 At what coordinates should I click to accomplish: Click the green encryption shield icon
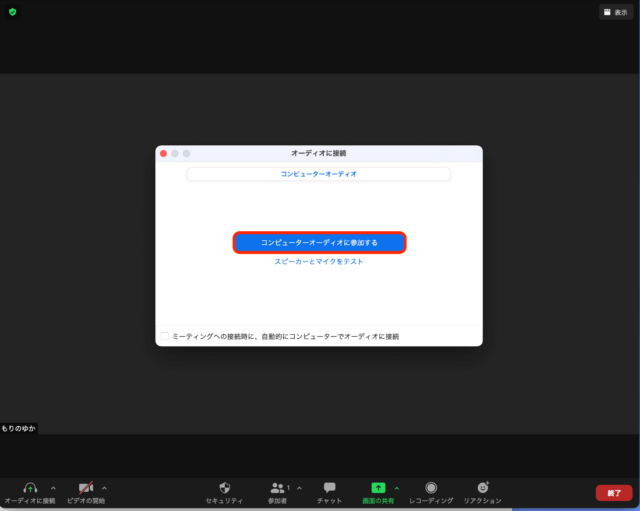13,12
